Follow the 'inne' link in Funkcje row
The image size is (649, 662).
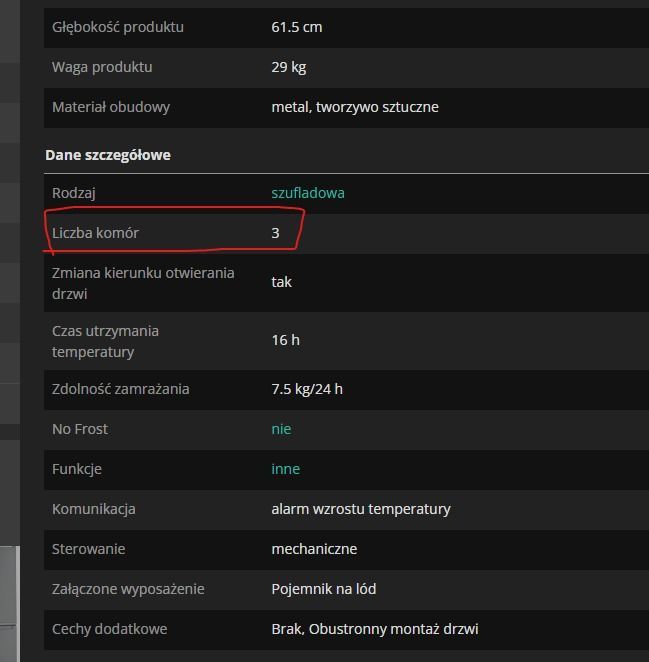[285, 469]
